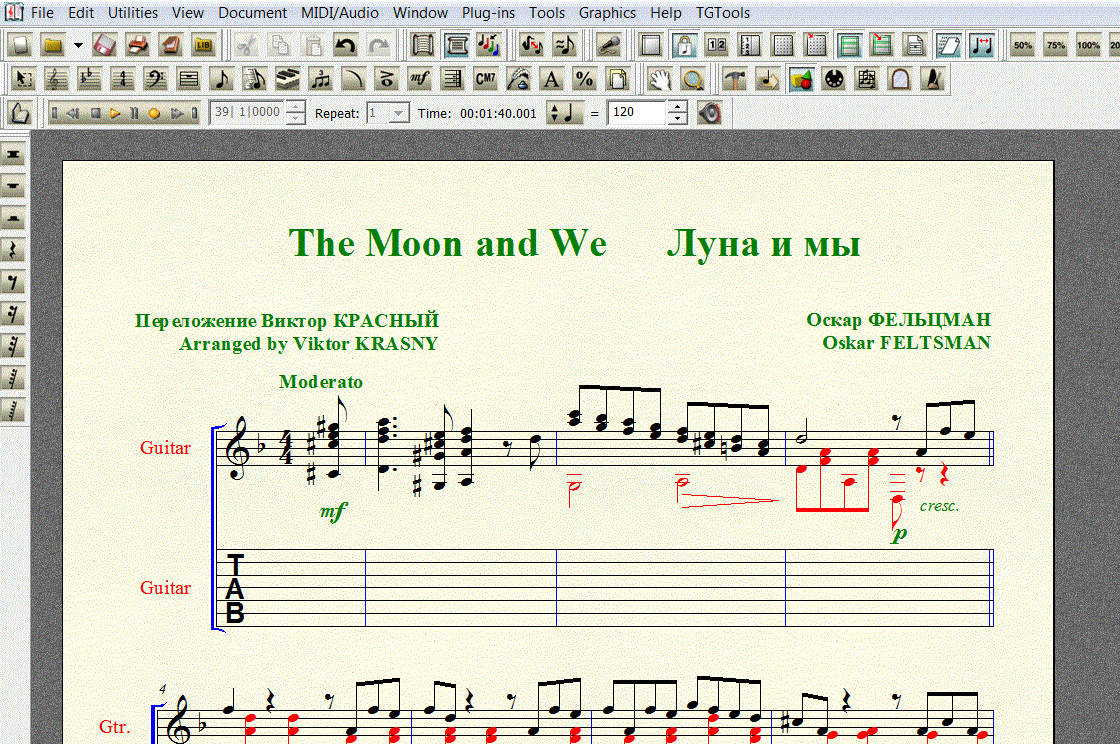Open the File menu
The height and width of the screenshot is (744, 1120).
pyautogui.click(x=42, y=13)
